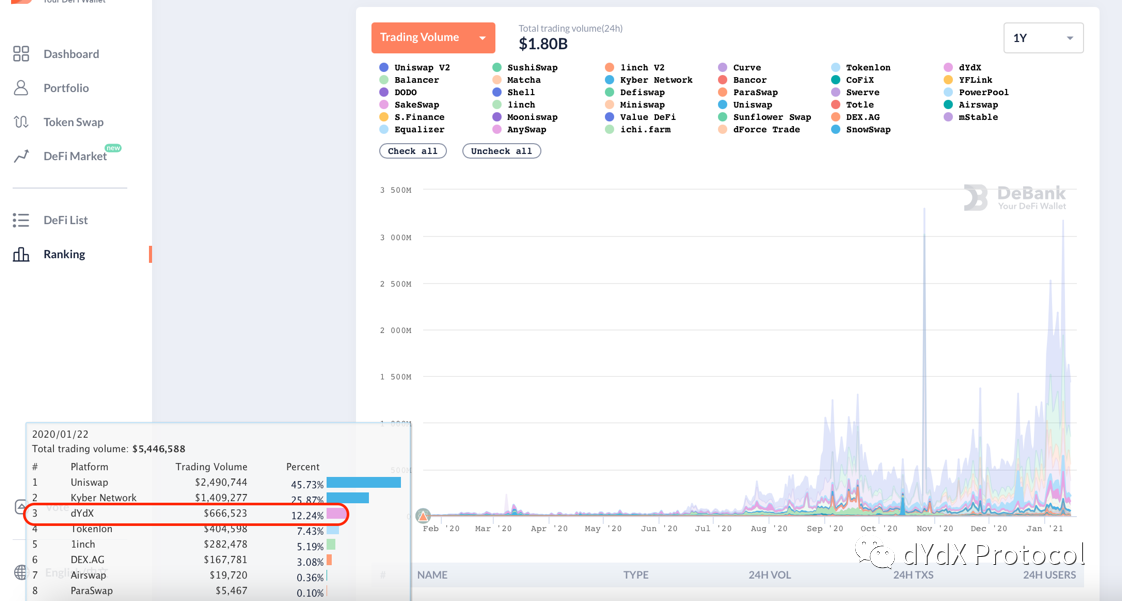Click the SushiSwap green color dot

point(497,68)
